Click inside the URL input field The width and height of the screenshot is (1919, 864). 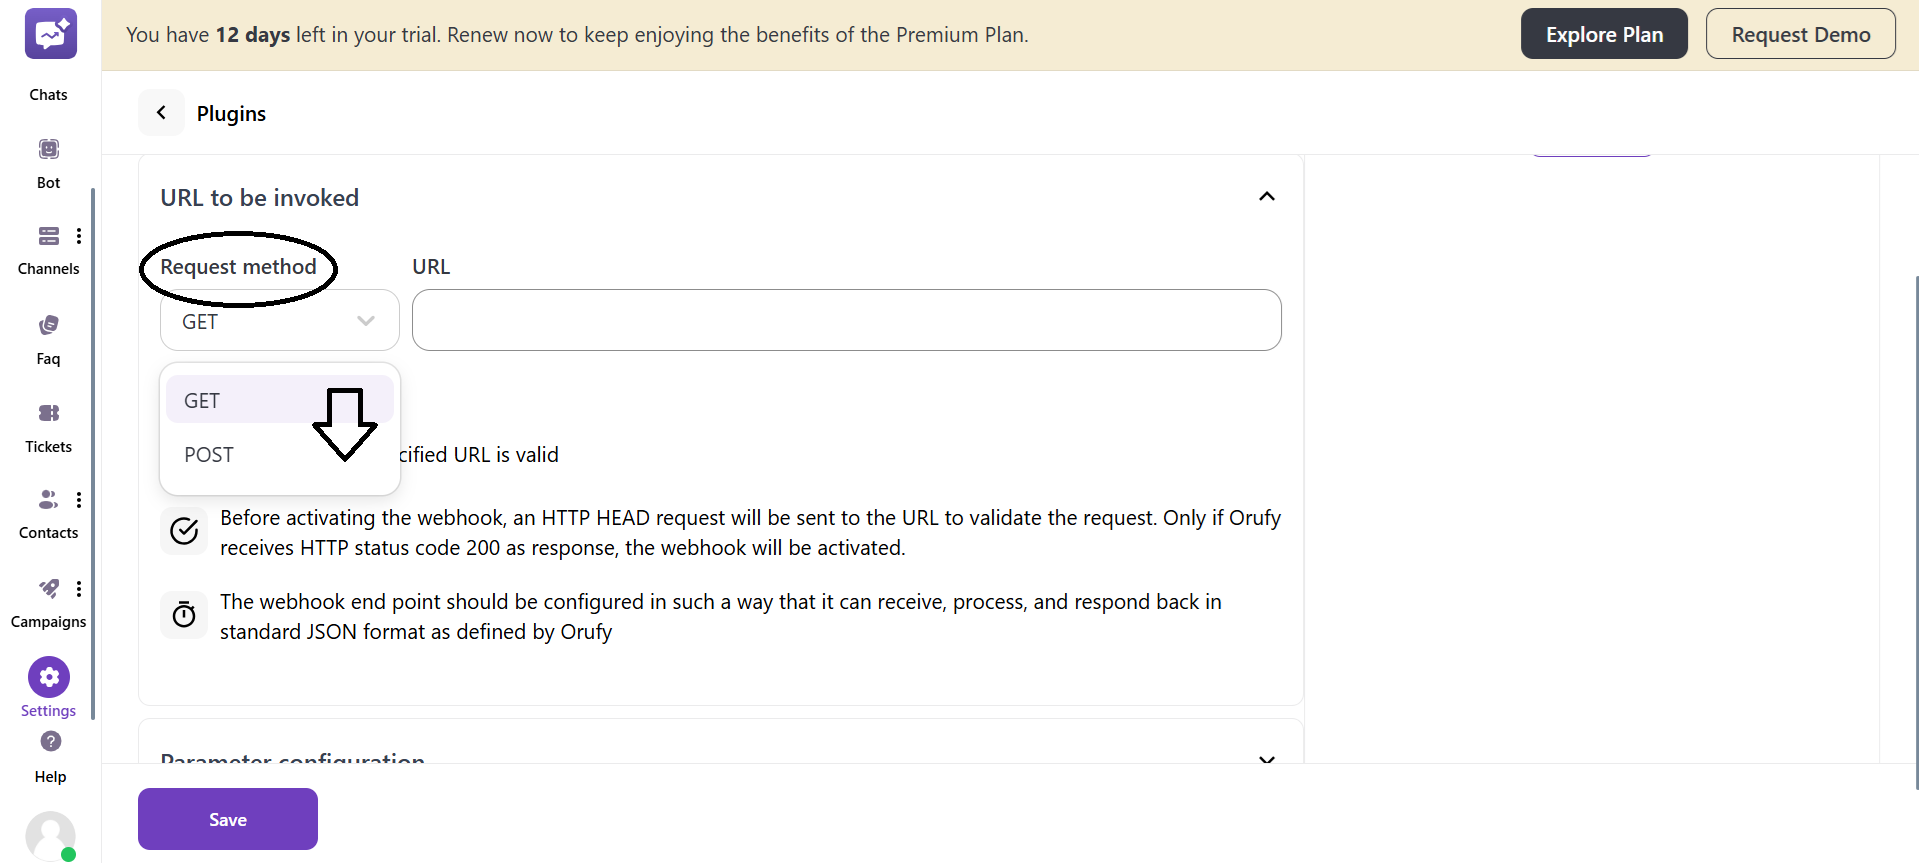point(845,320)
